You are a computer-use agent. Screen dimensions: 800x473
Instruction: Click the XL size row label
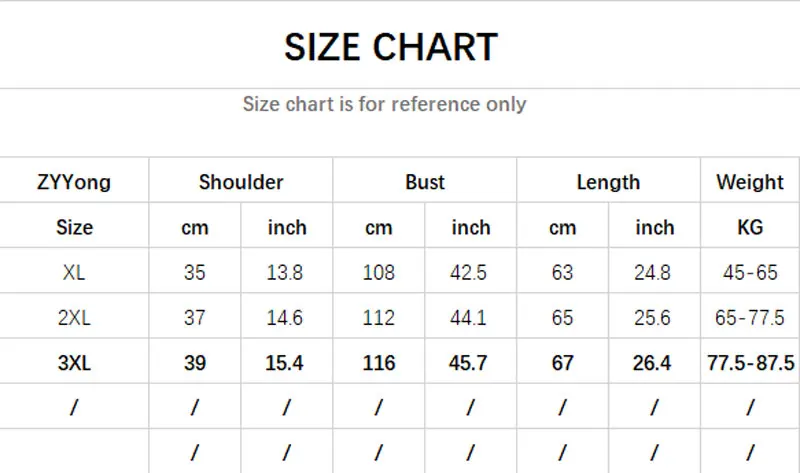(x=74, y=272)
